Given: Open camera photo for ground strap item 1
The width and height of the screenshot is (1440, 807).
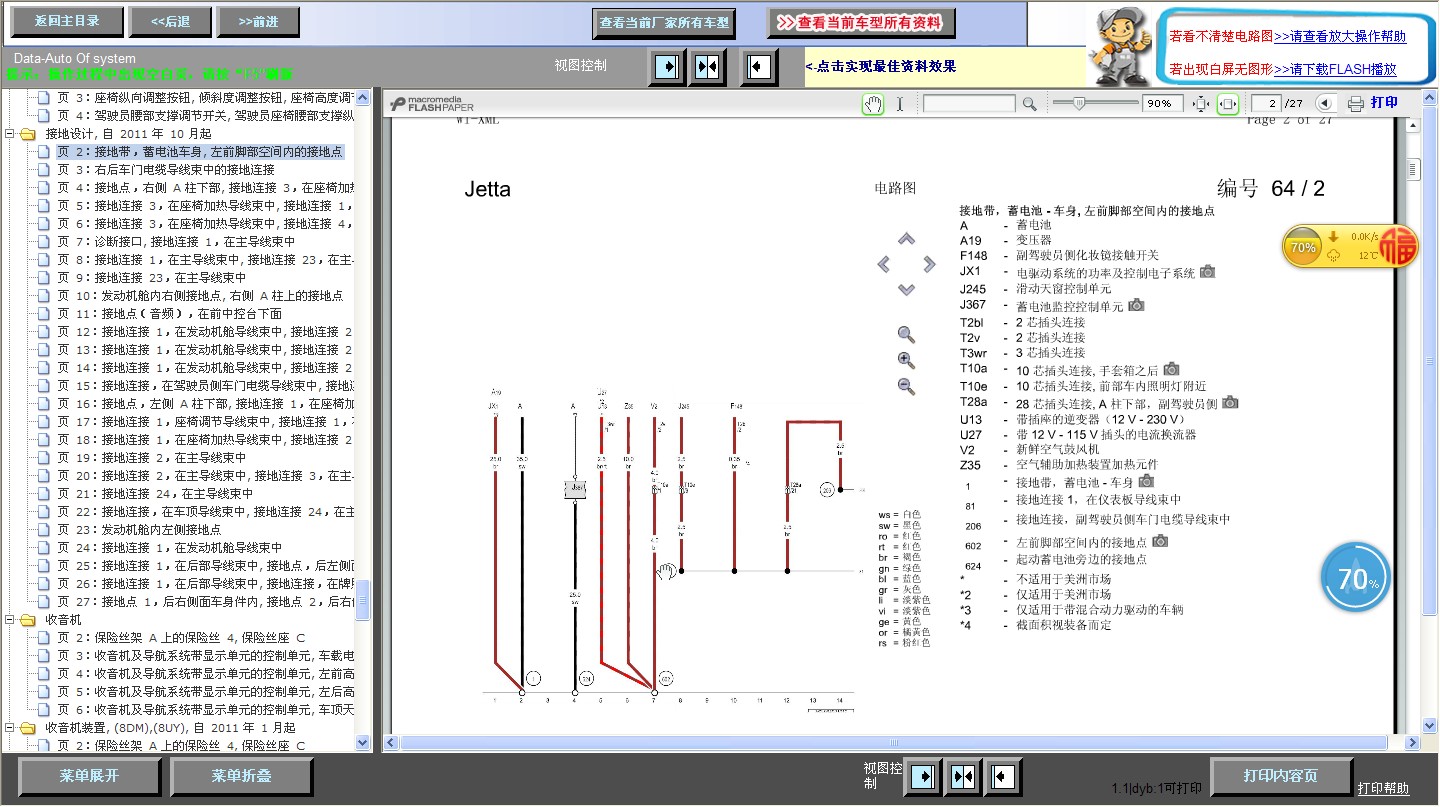Looking at the screenshot, I should pos(1146,481).
